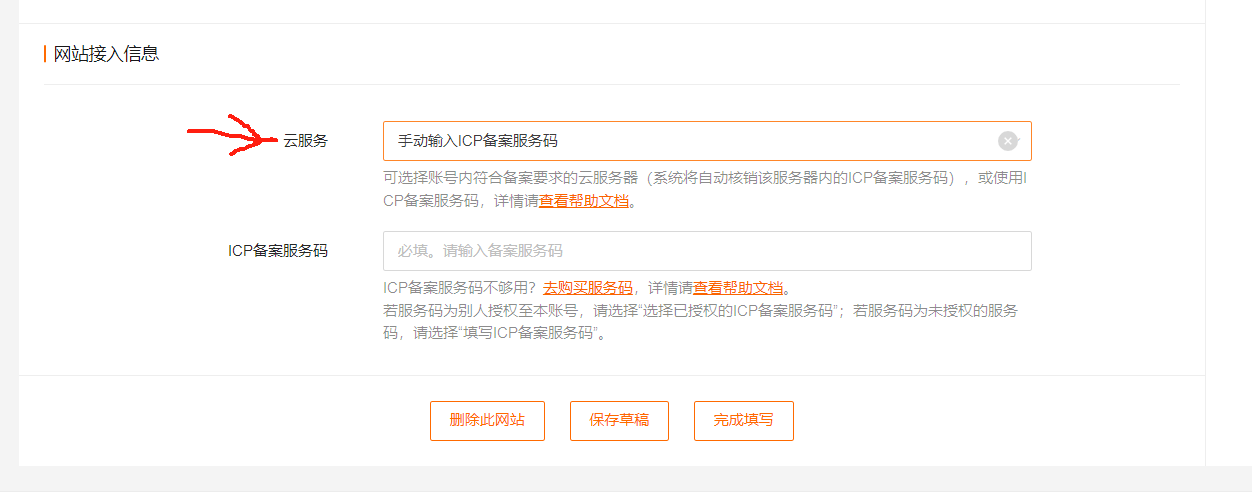Open the 云服务 dropdown field

click(x=707, y=141)
